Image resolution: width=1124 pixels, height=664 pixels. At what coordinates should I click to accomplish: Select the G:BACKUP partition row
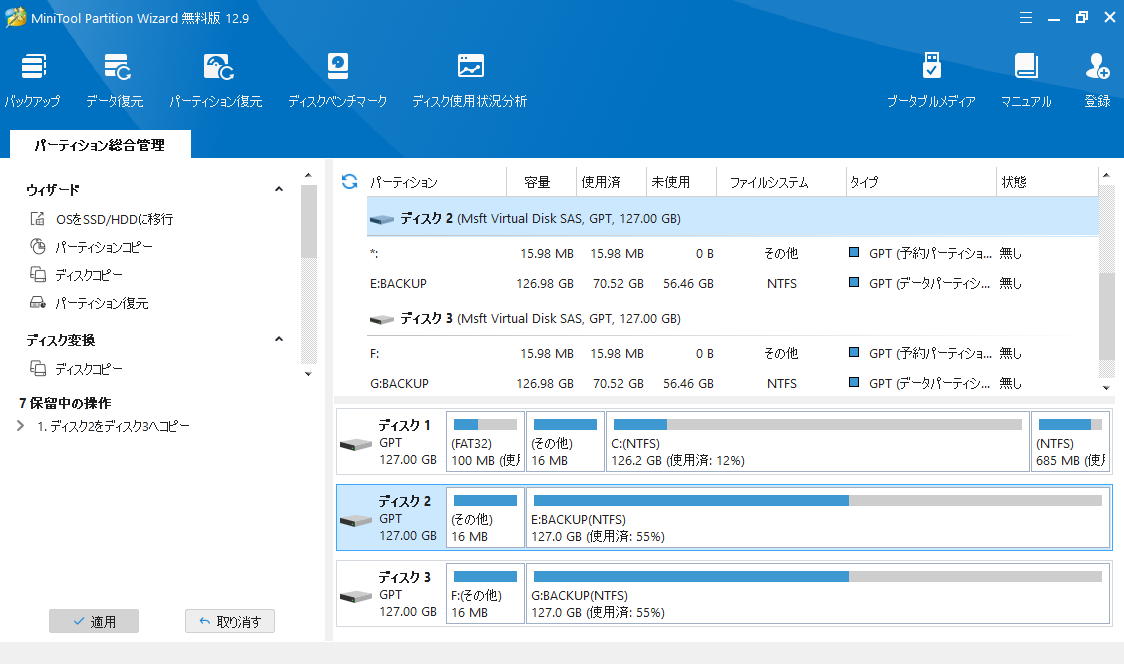[x=732, y=384]
